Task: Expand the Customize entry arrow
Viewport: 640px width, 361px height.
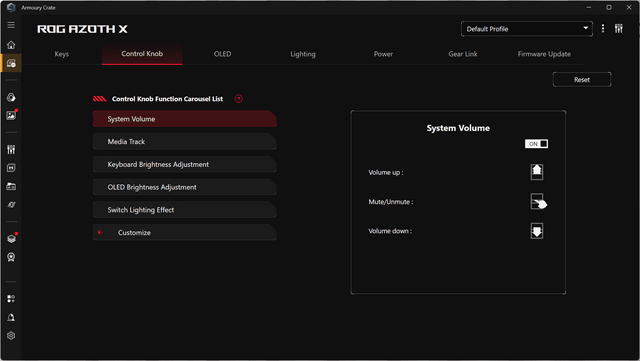Action: coord(100,232)
